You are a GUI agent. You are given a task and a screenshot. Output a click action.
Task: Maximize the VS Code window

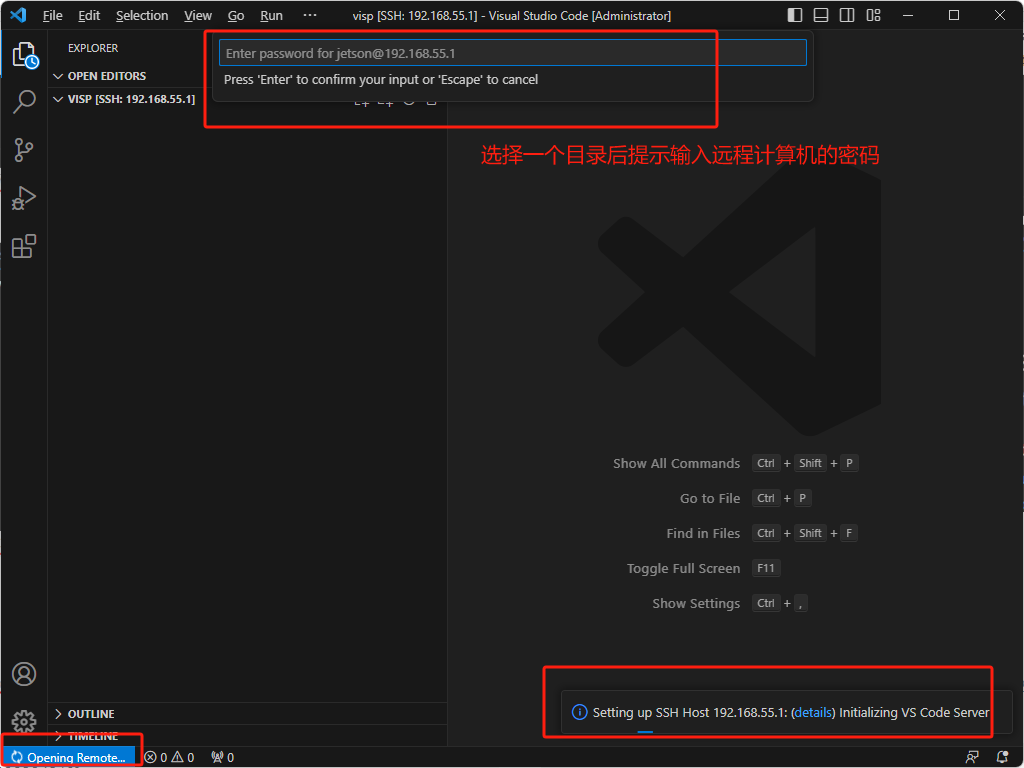tap(954, 15)
